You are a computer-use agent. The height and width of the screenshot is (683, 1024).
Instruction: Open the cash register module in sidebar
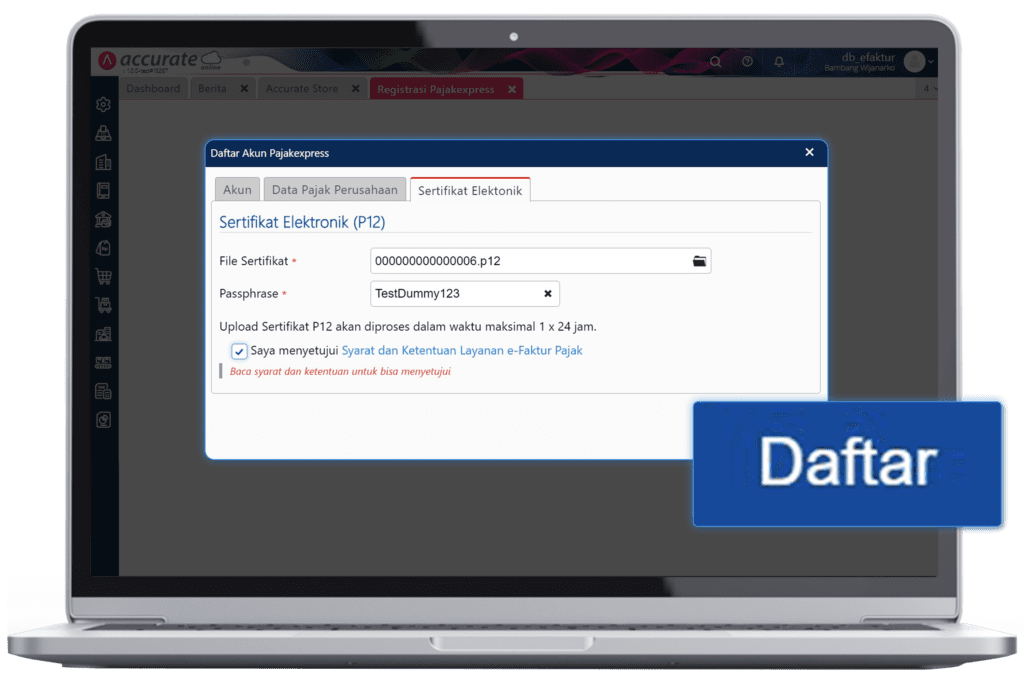coord(103,133)
